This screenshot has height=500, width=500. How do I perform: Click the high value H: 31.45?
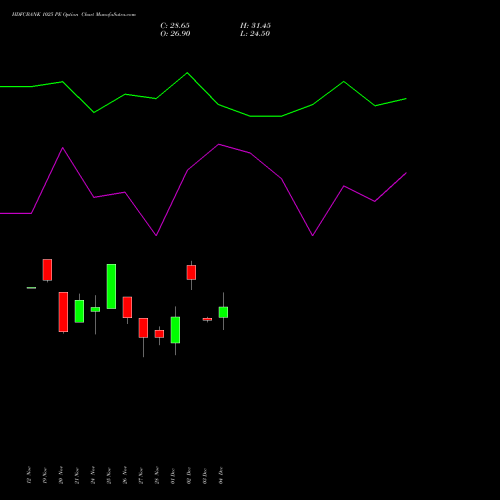coord(255,26)
